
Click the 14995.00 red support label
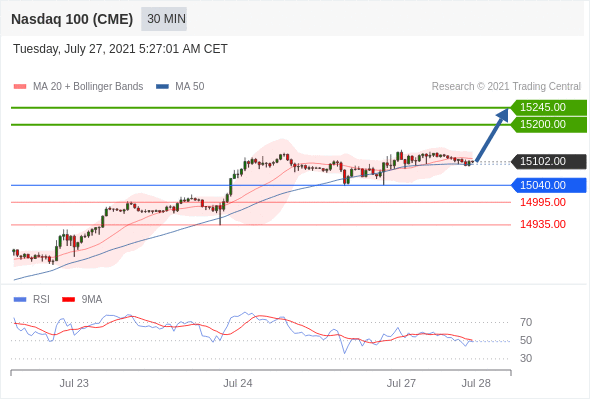[543, 202]
